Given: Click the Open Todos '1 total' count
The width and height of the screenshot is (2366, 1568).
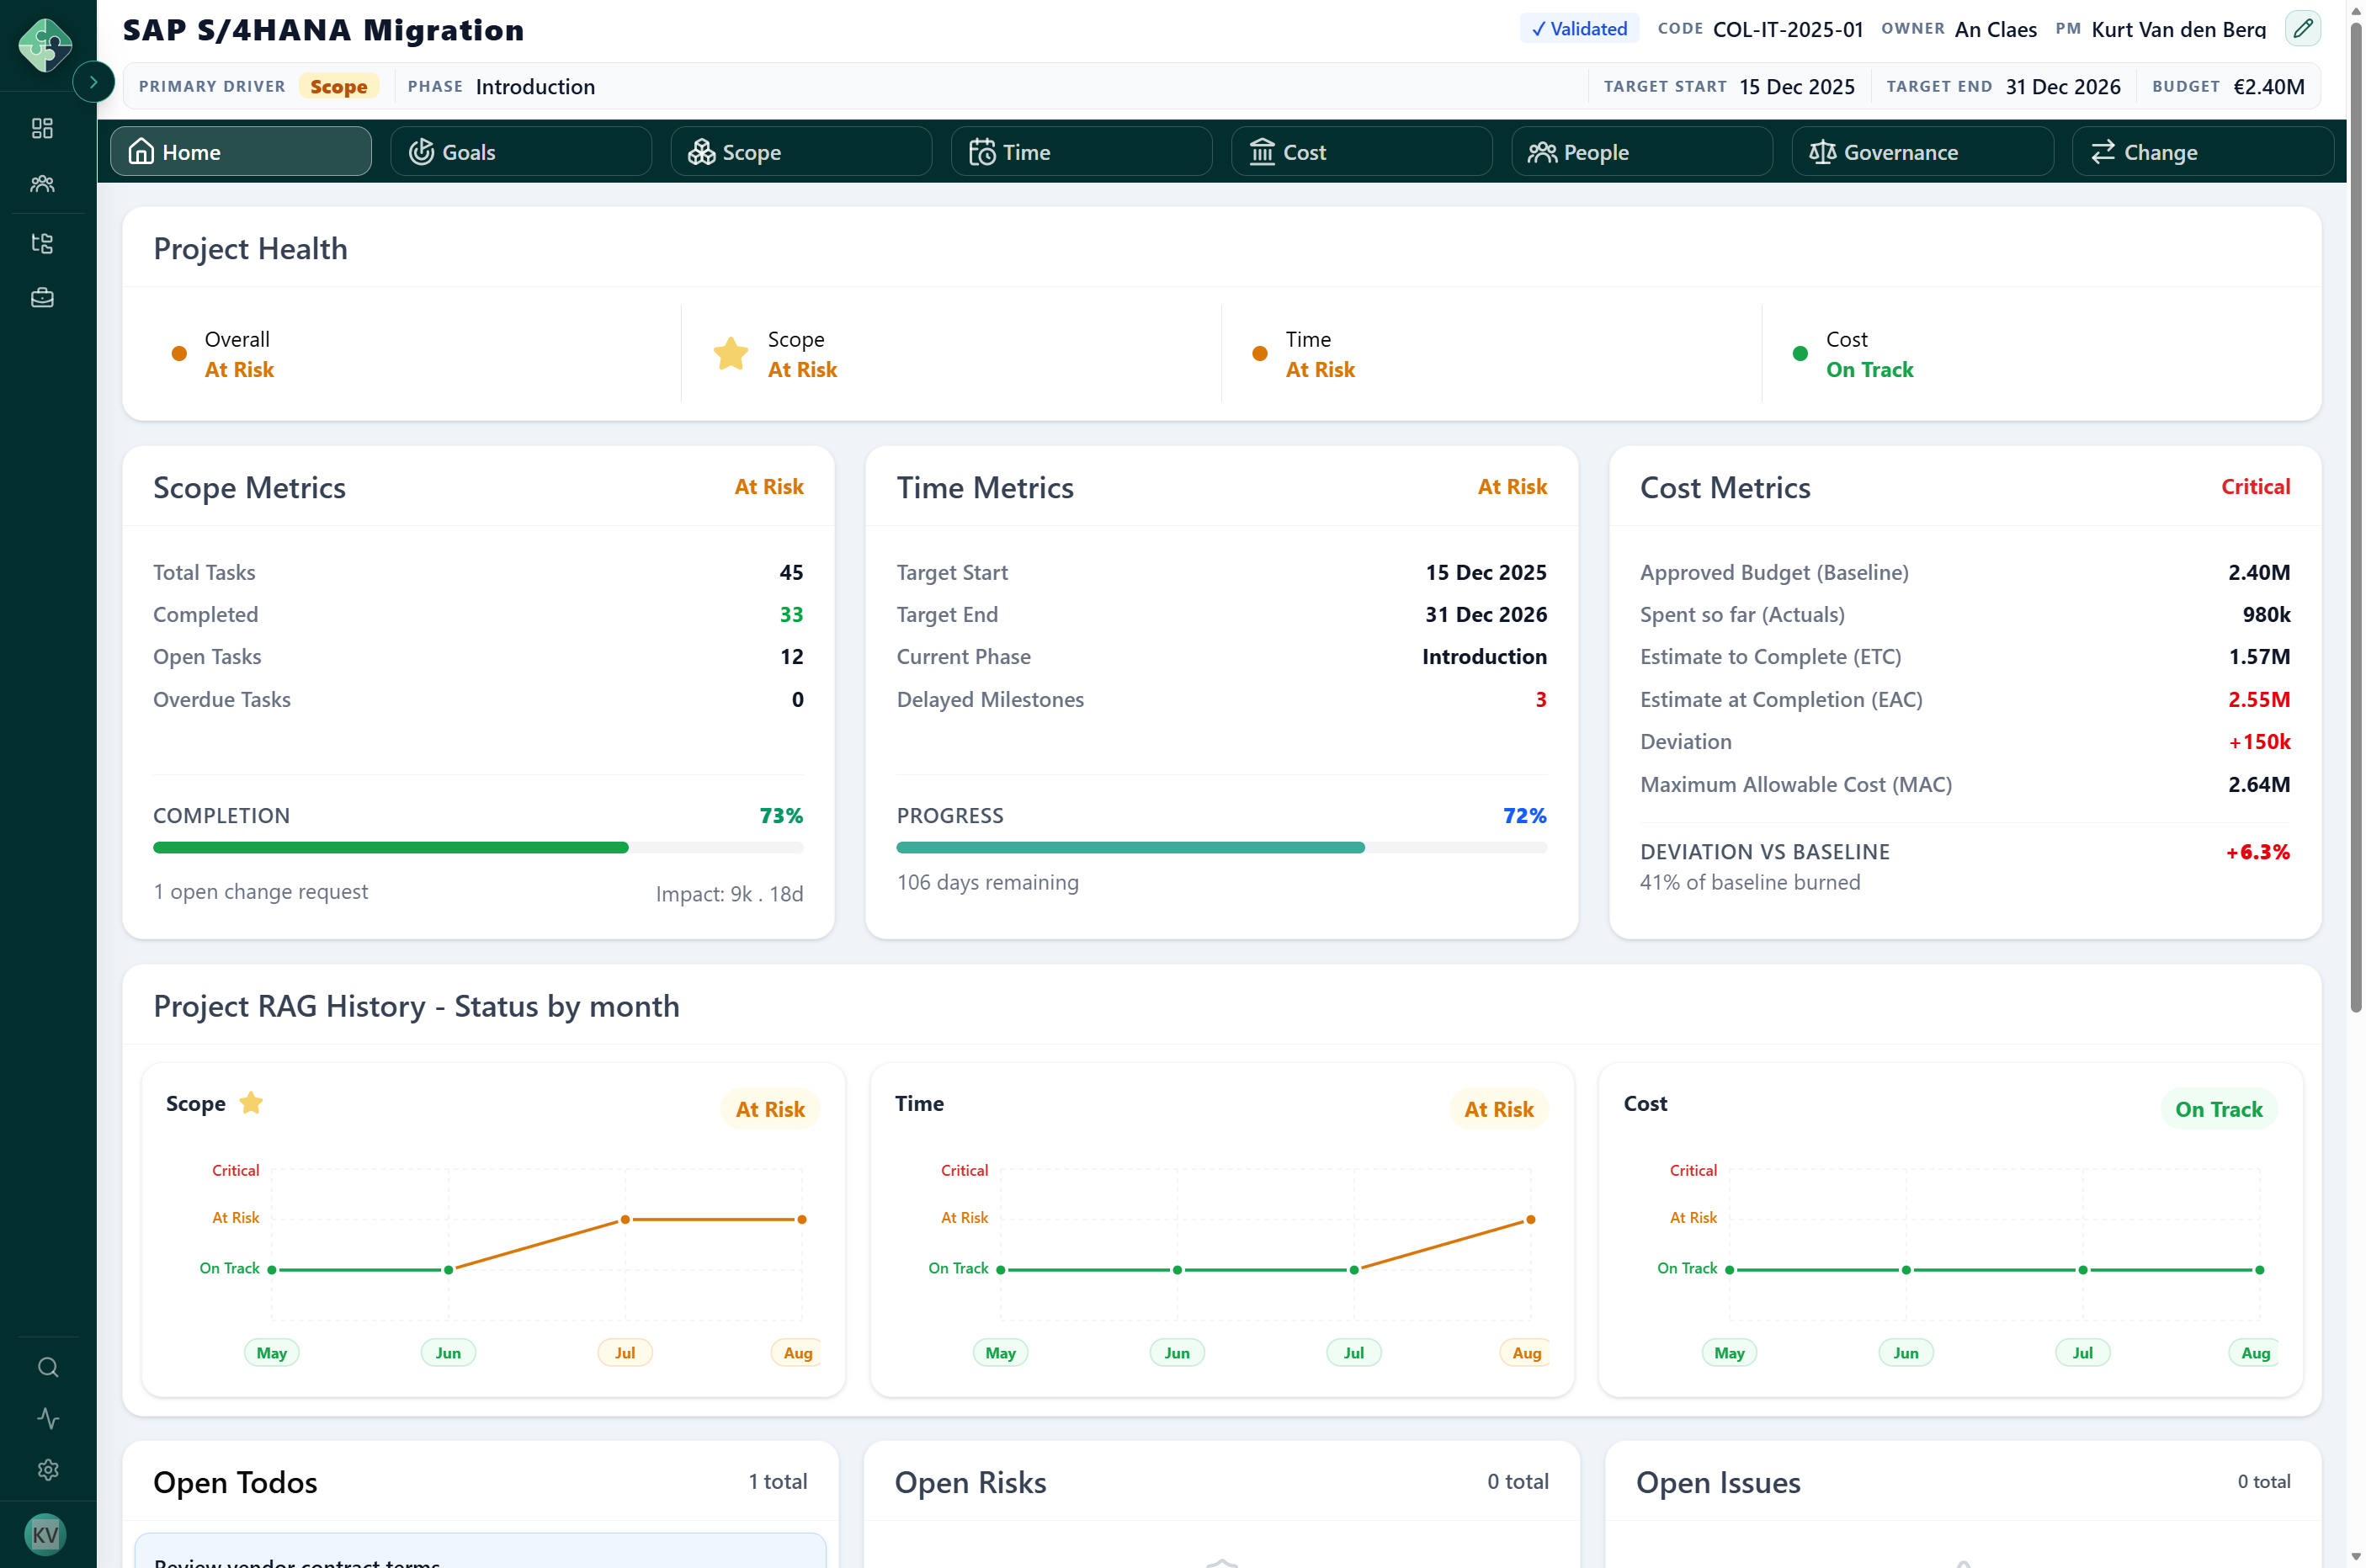Looking at the screenshot, I should pyautogui.click(x=778, y=1482).
